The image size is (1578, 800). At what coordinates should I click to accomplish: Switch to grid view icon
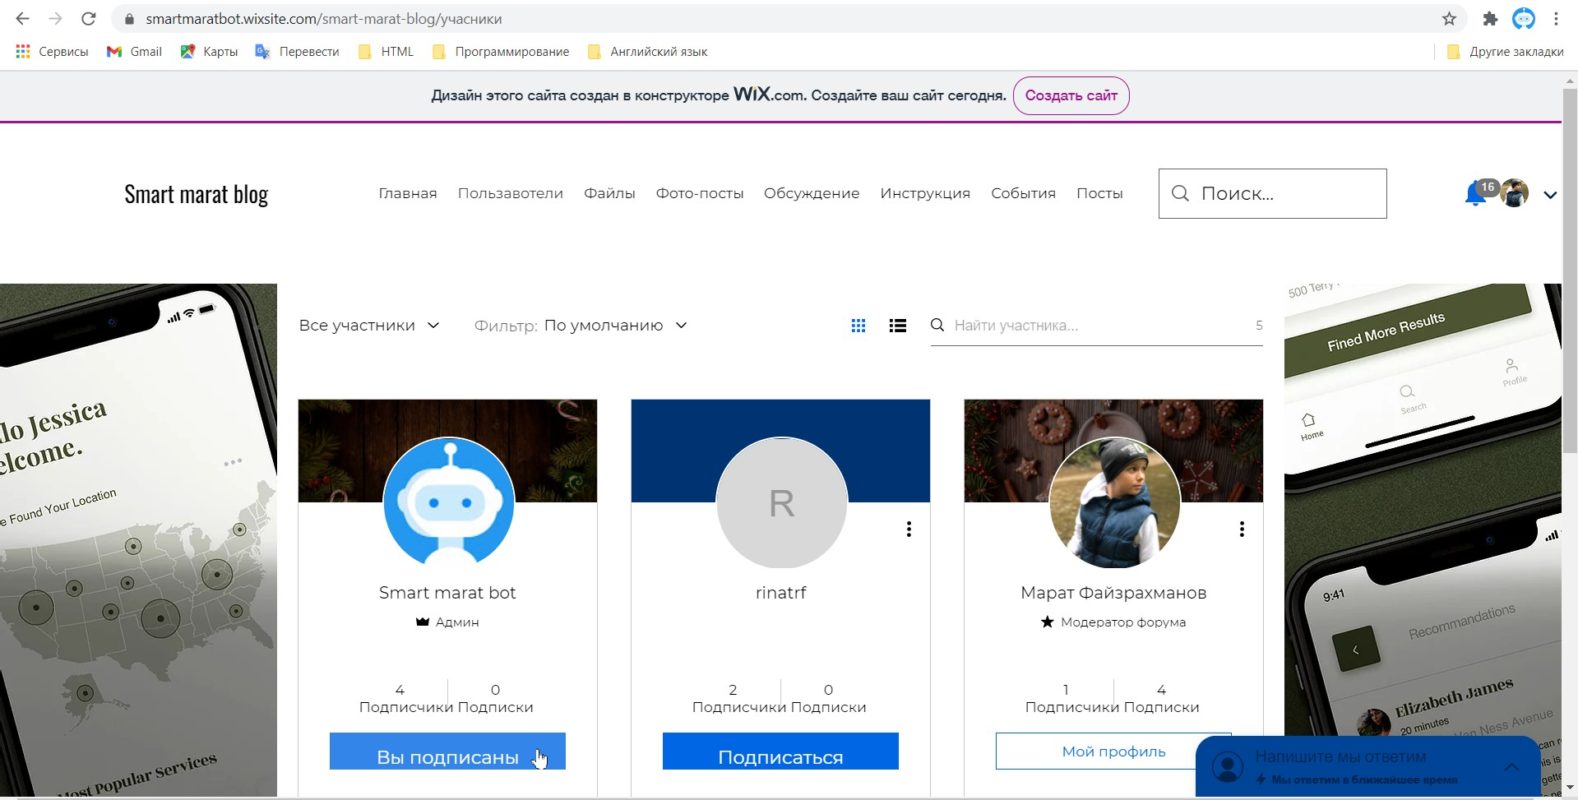tap(858, 325)
